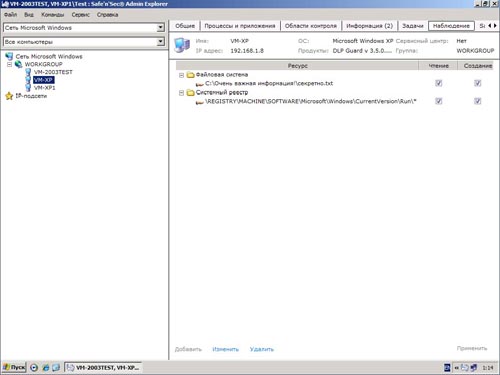This screenshot has height=375, width=500.
Task: Select the Наблюдение tab
Action: (x=451, y=26)
